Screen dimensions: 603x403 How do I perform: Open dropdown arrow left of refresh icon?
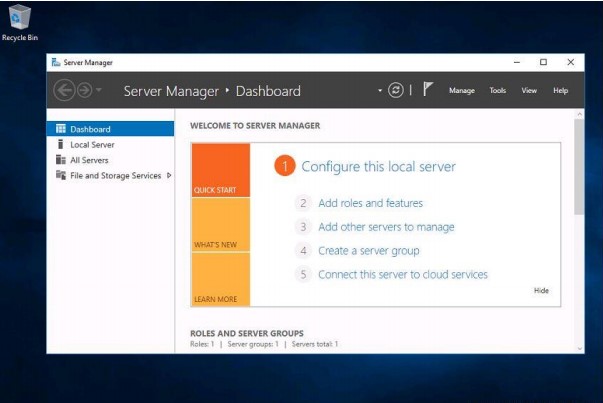click(x=380, y=91)
